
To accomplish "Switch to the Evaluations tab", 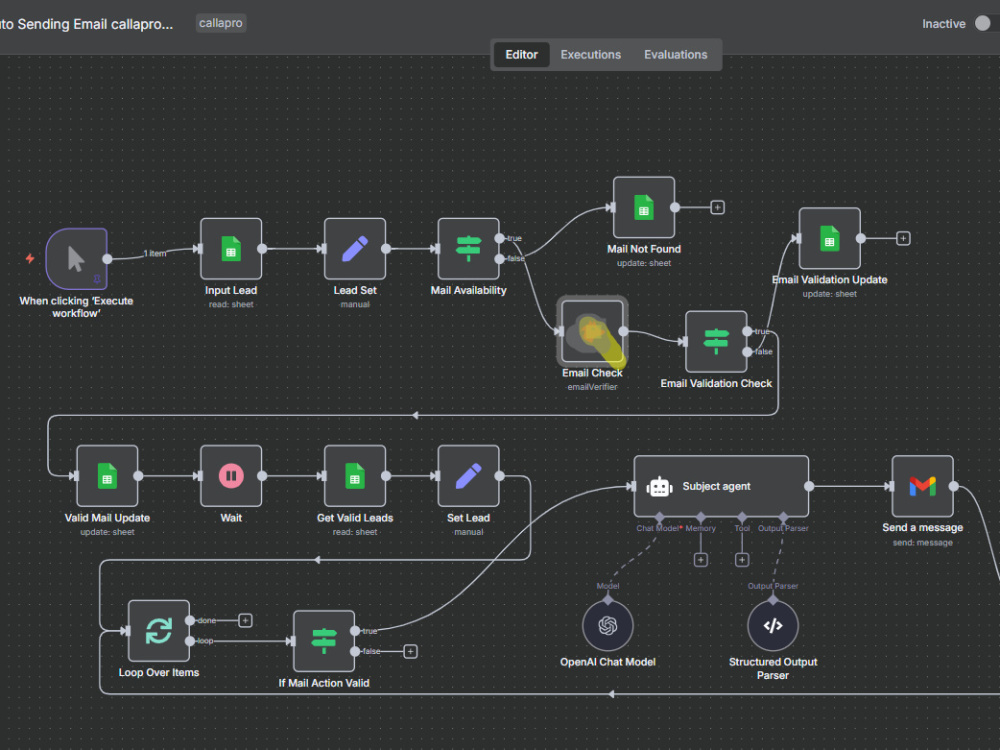I will click(x=675, y=55).
